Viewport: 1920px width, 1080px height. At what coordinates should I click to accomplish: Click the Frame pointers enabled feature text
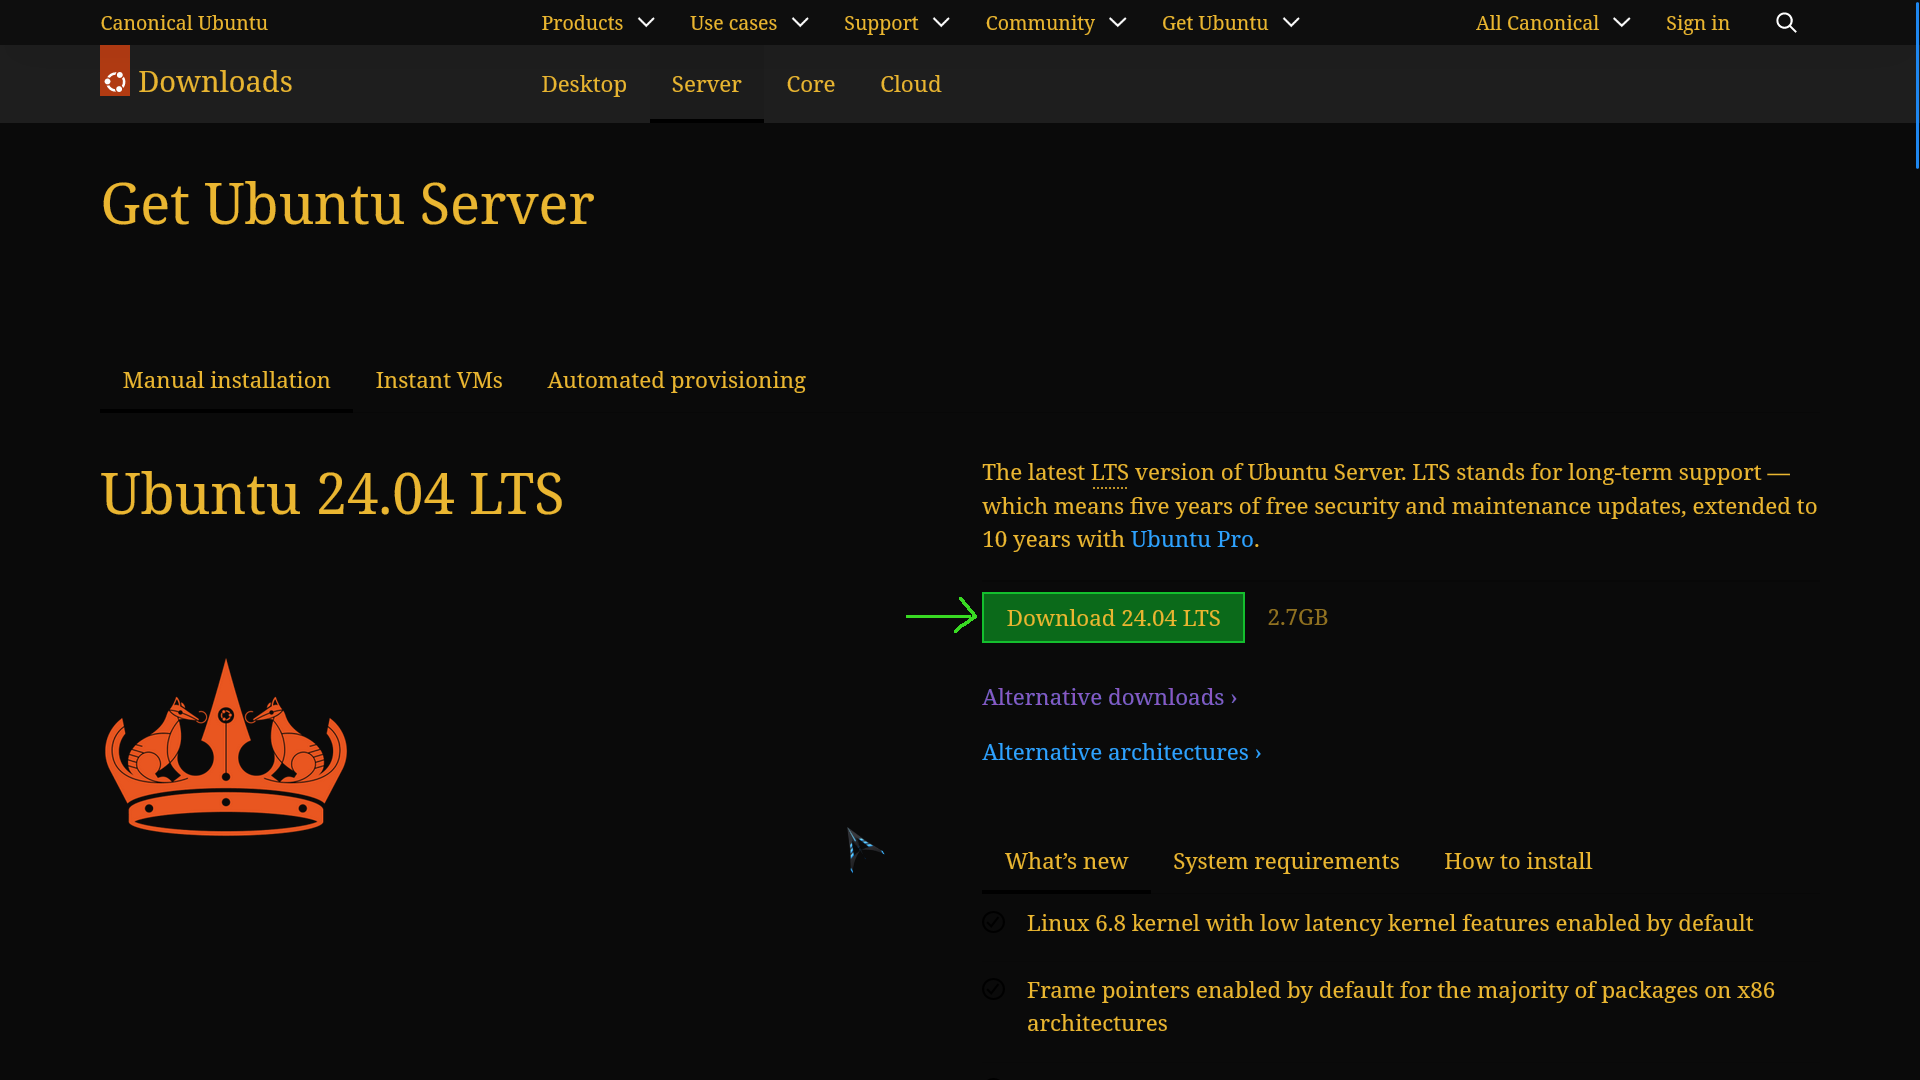click(1401, 1006)
